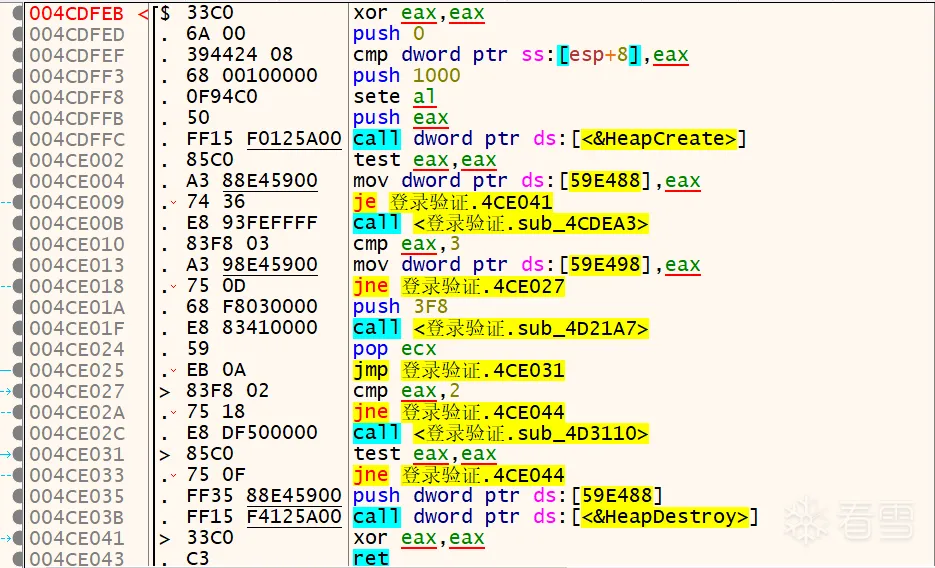Select the highlighted address 004CDFEB
The width and height of the screenshot is (935, 568).
pyautogui.click(x=76, y=13)
